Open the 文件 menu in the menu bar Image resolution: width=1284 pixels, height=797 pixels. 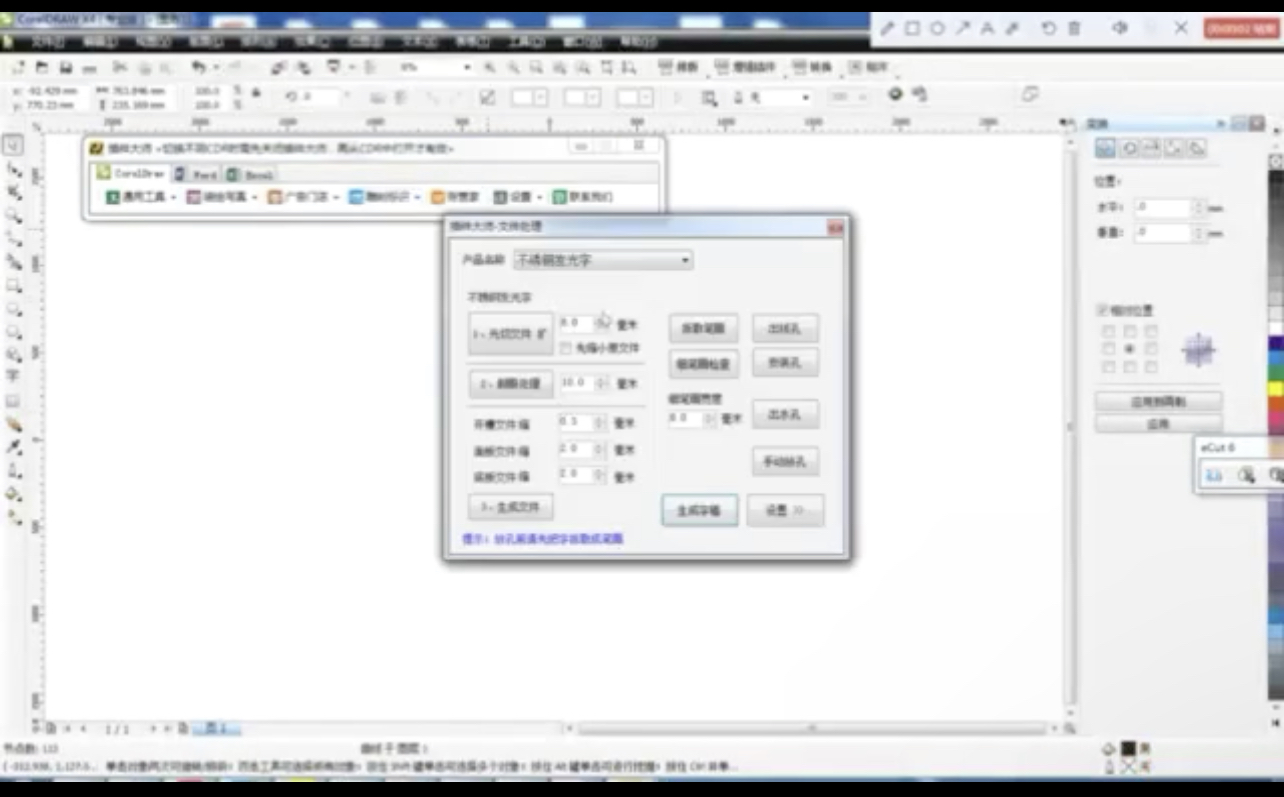(x=46, y=42)
